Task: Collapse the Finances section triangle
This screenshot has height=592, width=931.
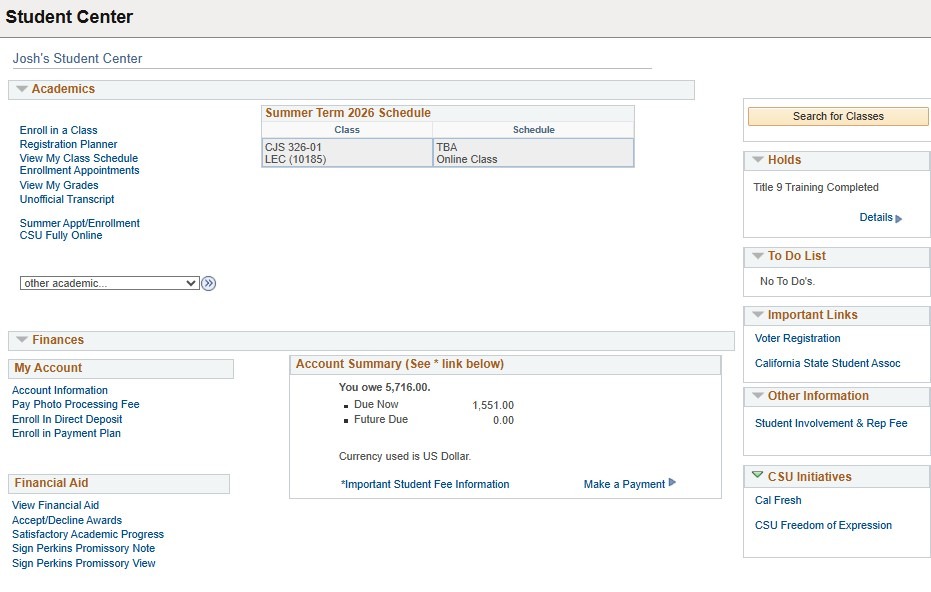Action: (x=21, y=340)
